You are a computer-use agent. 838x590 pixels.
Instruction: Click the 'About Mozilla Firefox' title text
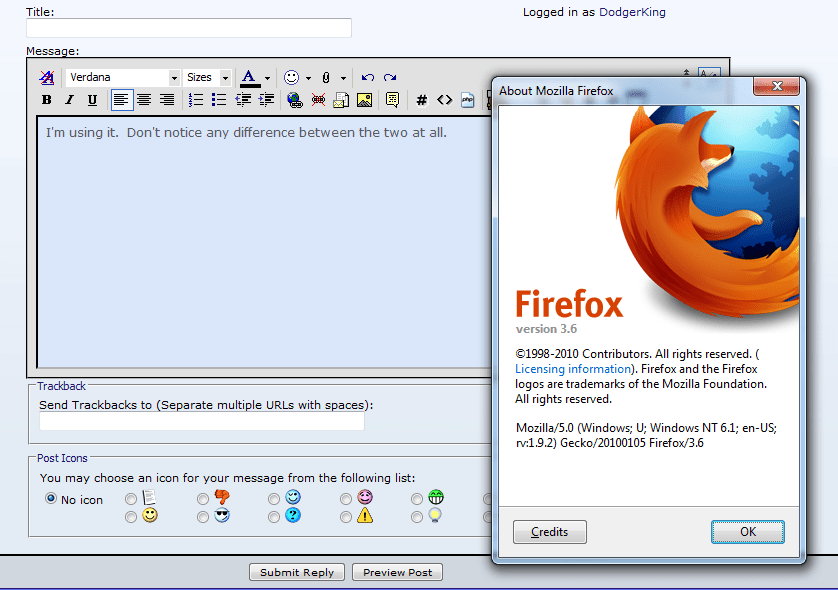click(556, 91)
